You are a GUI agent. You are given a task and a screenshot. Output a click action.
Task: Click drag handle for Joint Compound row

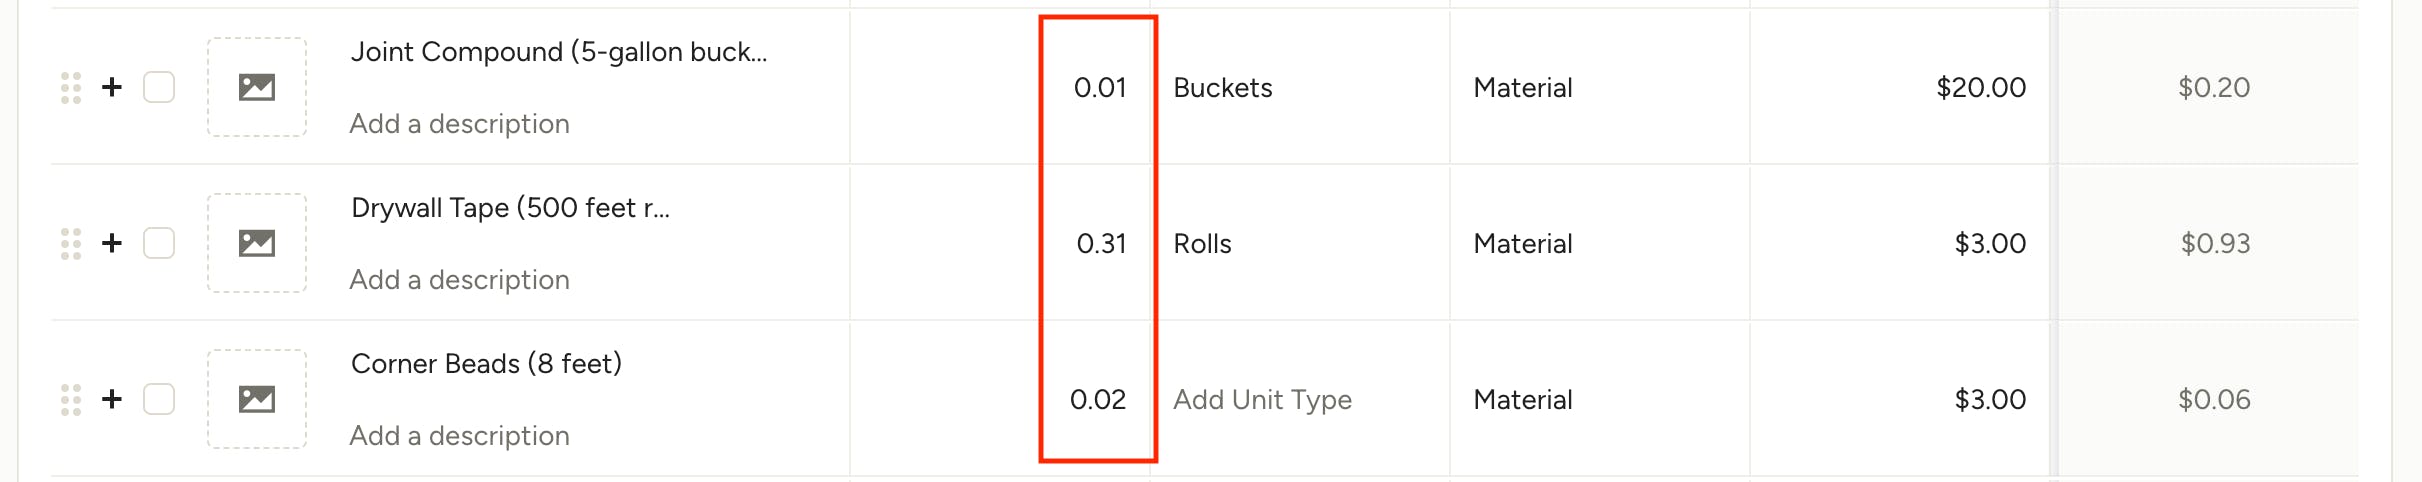point(71,88)
